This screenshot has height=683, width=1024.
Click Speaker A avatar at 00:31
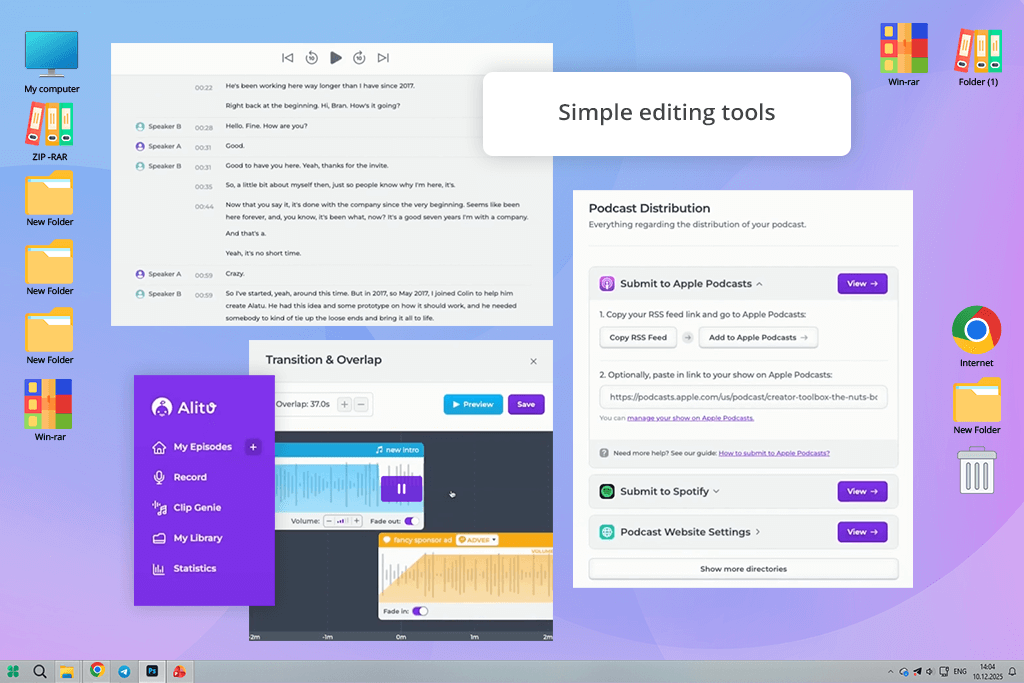click(x=140, y=146)
